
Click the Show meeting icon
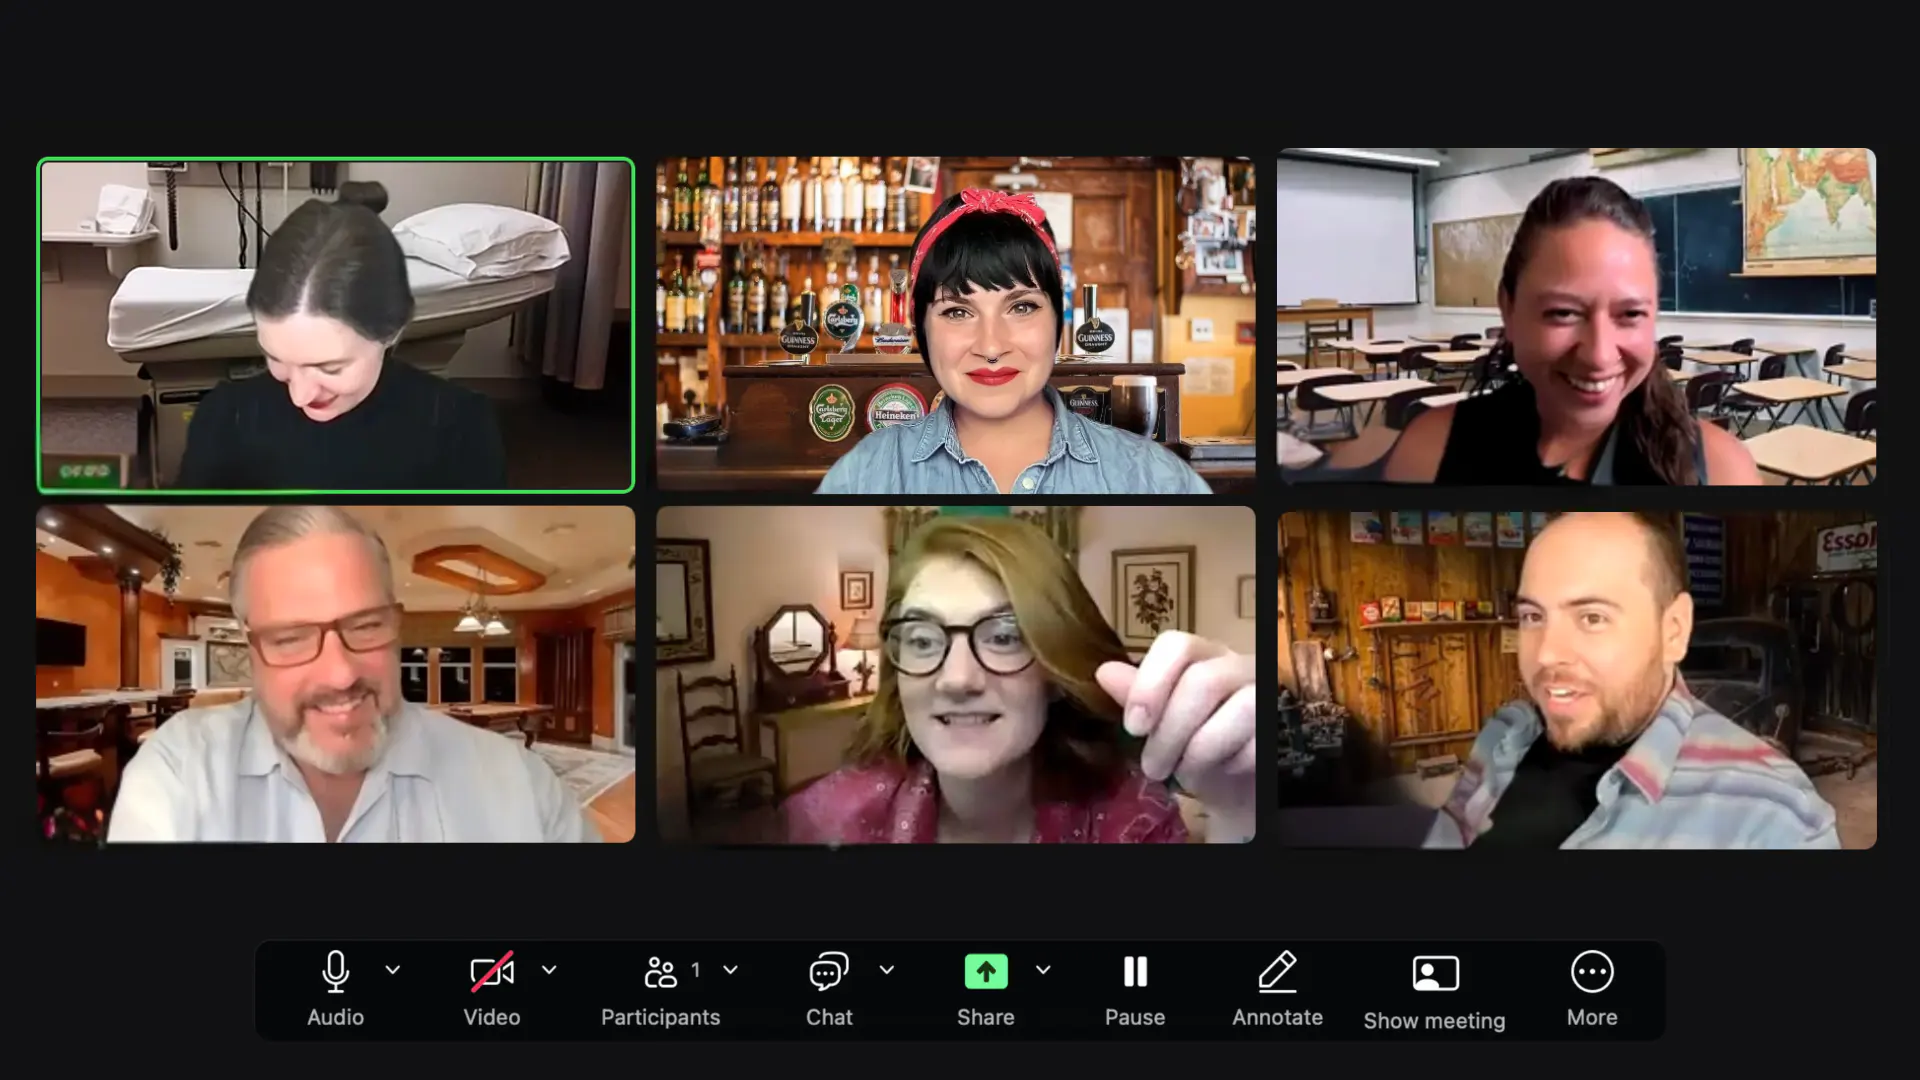click(x=1435, y=973)
